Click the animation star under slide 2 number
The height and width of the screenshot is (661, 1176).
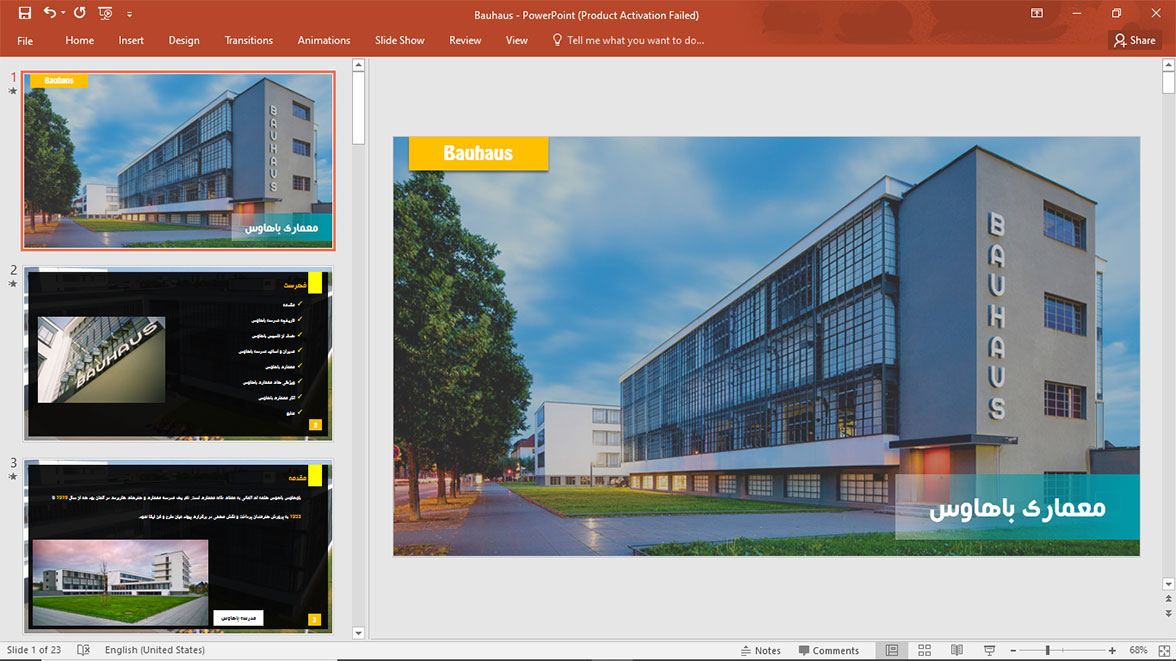click(x=13, y=284)
